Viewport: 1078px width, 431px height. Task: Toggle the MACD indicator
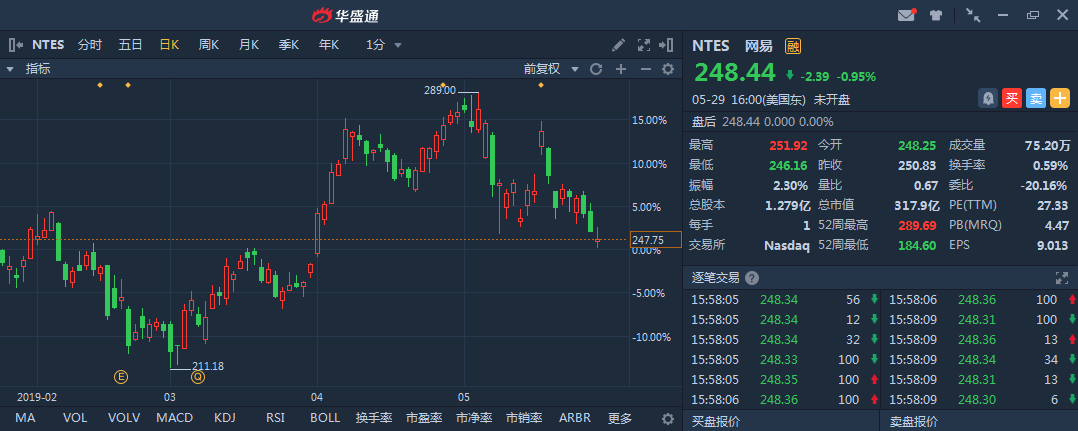[x=174, y=418]
